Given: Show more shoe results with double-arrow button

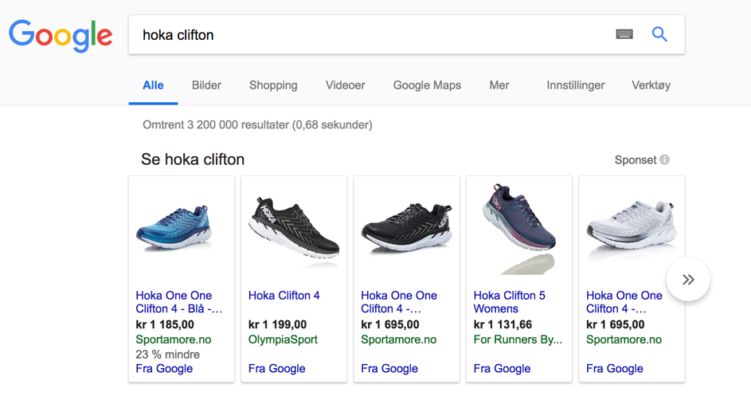Looking at the screenshot, I should [688, 280].
